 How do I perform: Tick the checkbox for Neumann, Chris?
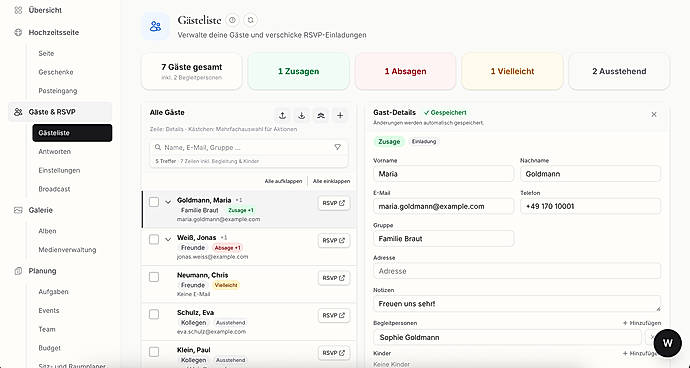(x=154, y=277)
